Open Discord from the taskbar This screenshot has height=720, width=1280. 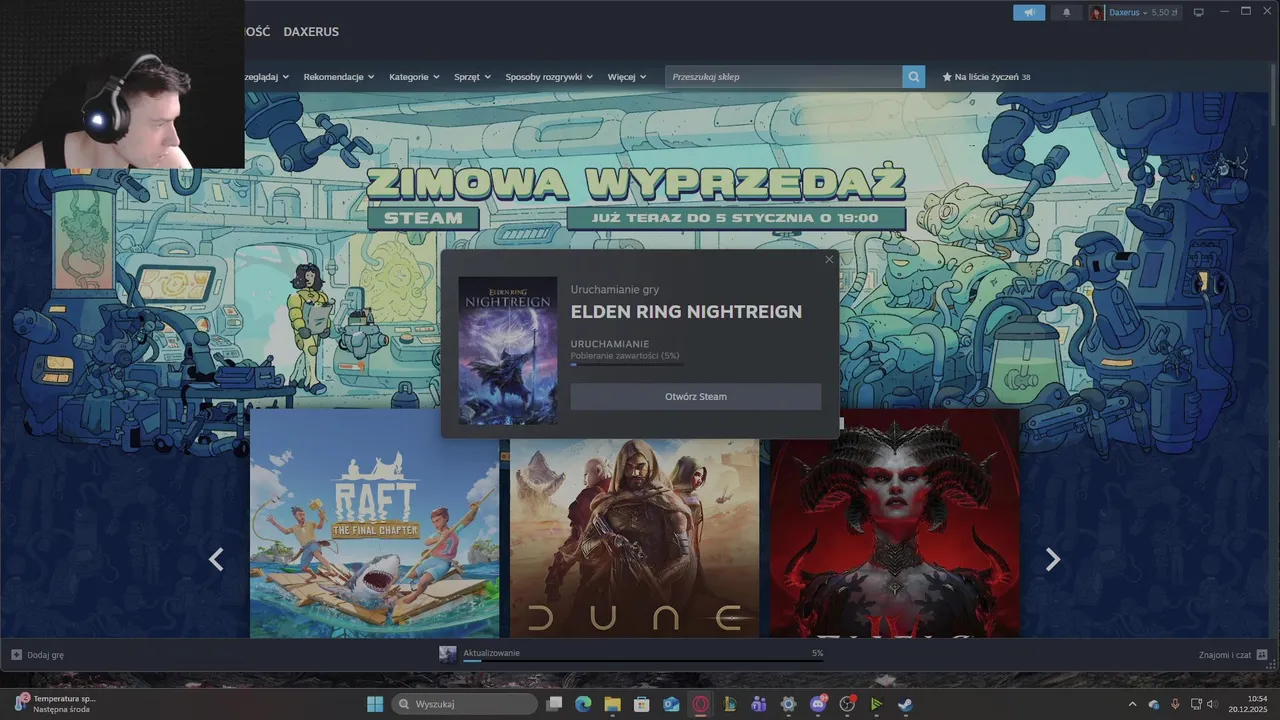[818, 704]
